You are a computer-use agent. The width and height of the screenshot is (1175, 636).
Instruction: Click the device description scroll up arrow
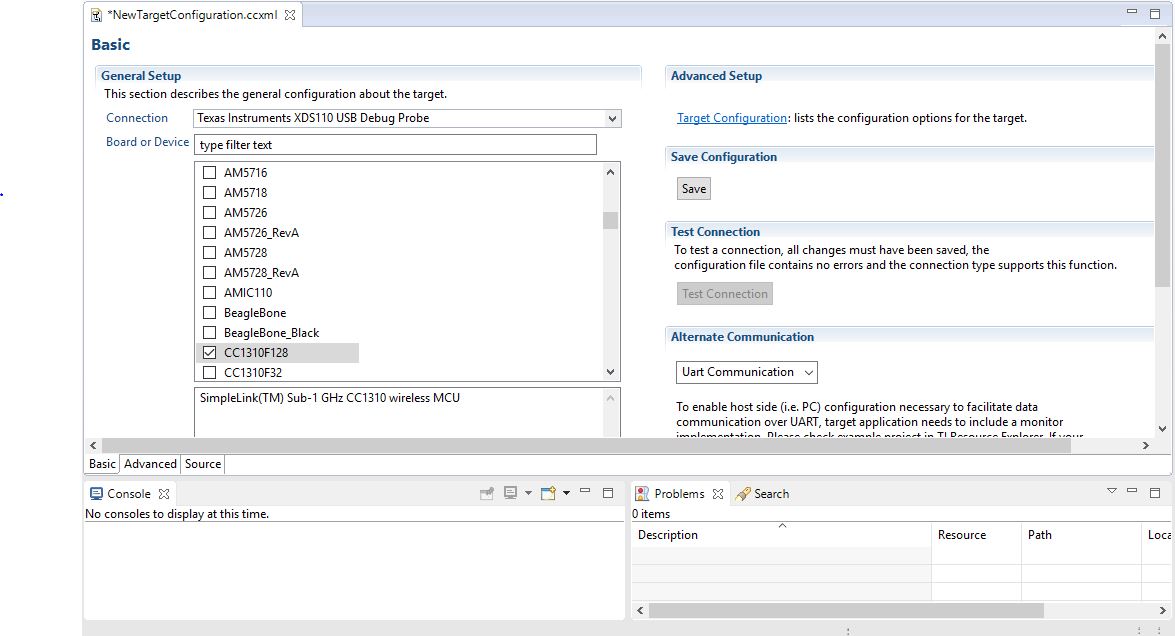pyautogui.click(x=611, y=398)
